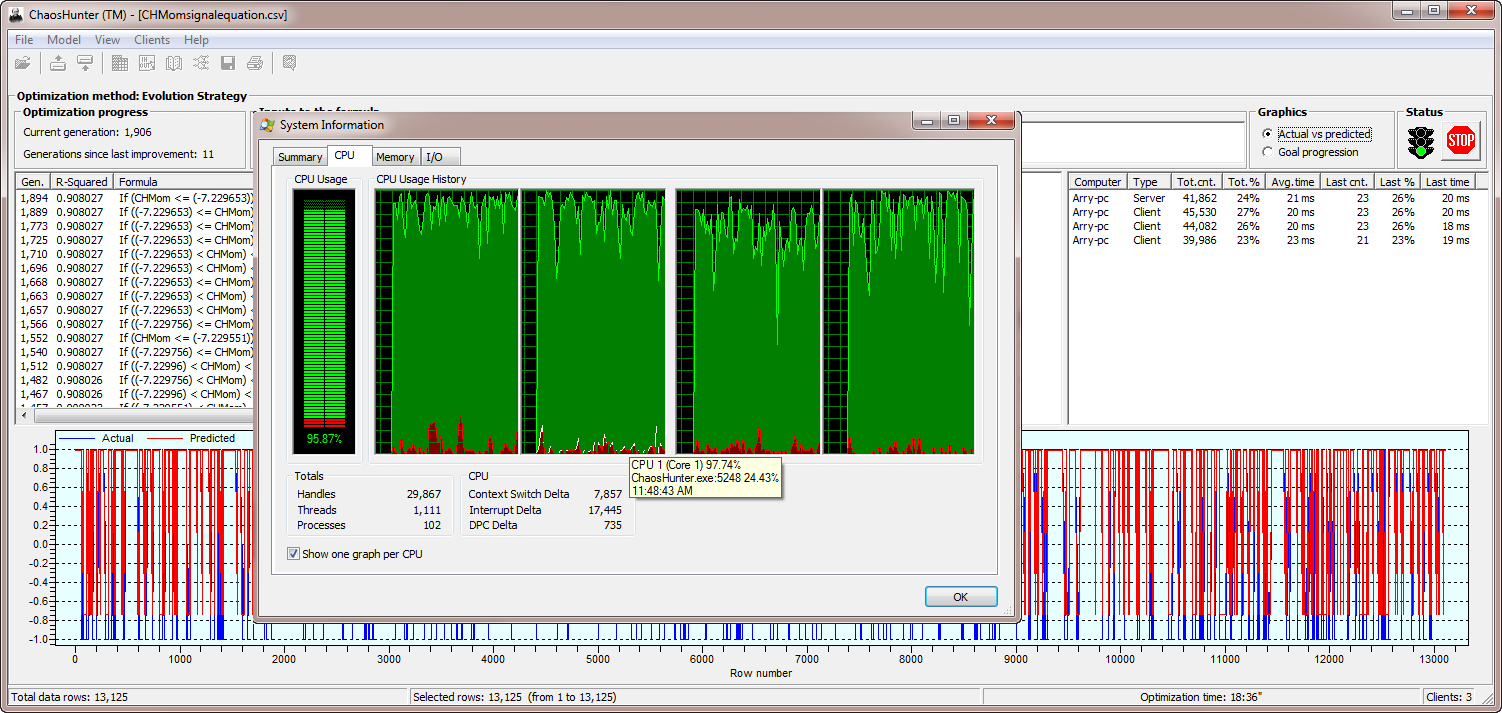Click the Handles value 29,867
The height and width of the screenshot is (713, 1502).
pyautogui.click(x=424, y=494)
